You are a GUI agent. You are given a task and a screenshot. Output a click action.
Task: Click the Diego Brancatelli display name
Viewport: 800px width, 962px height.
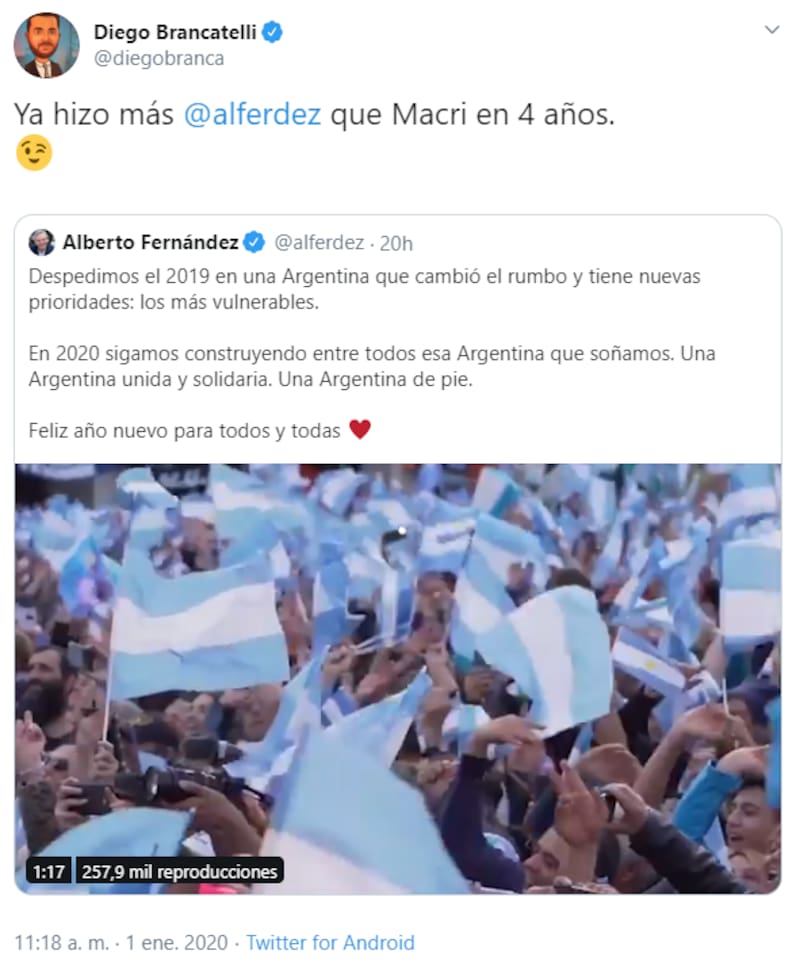coord(175,32)
